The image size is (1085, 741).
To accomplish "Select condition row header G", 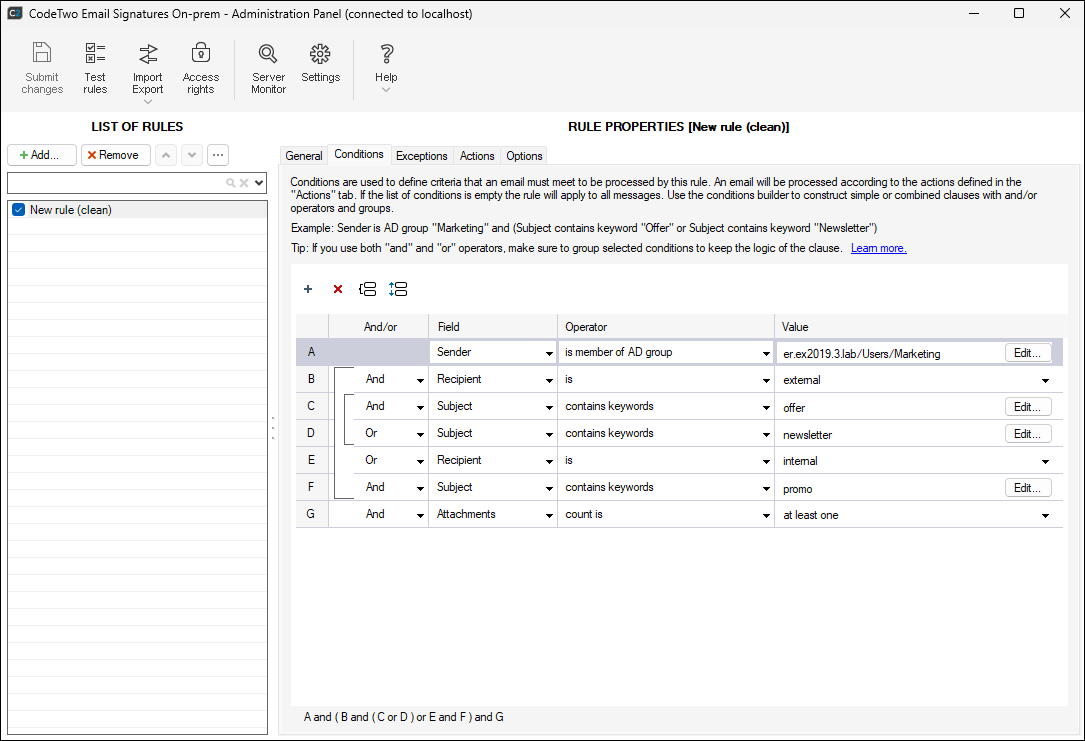I will pos(312,514).
